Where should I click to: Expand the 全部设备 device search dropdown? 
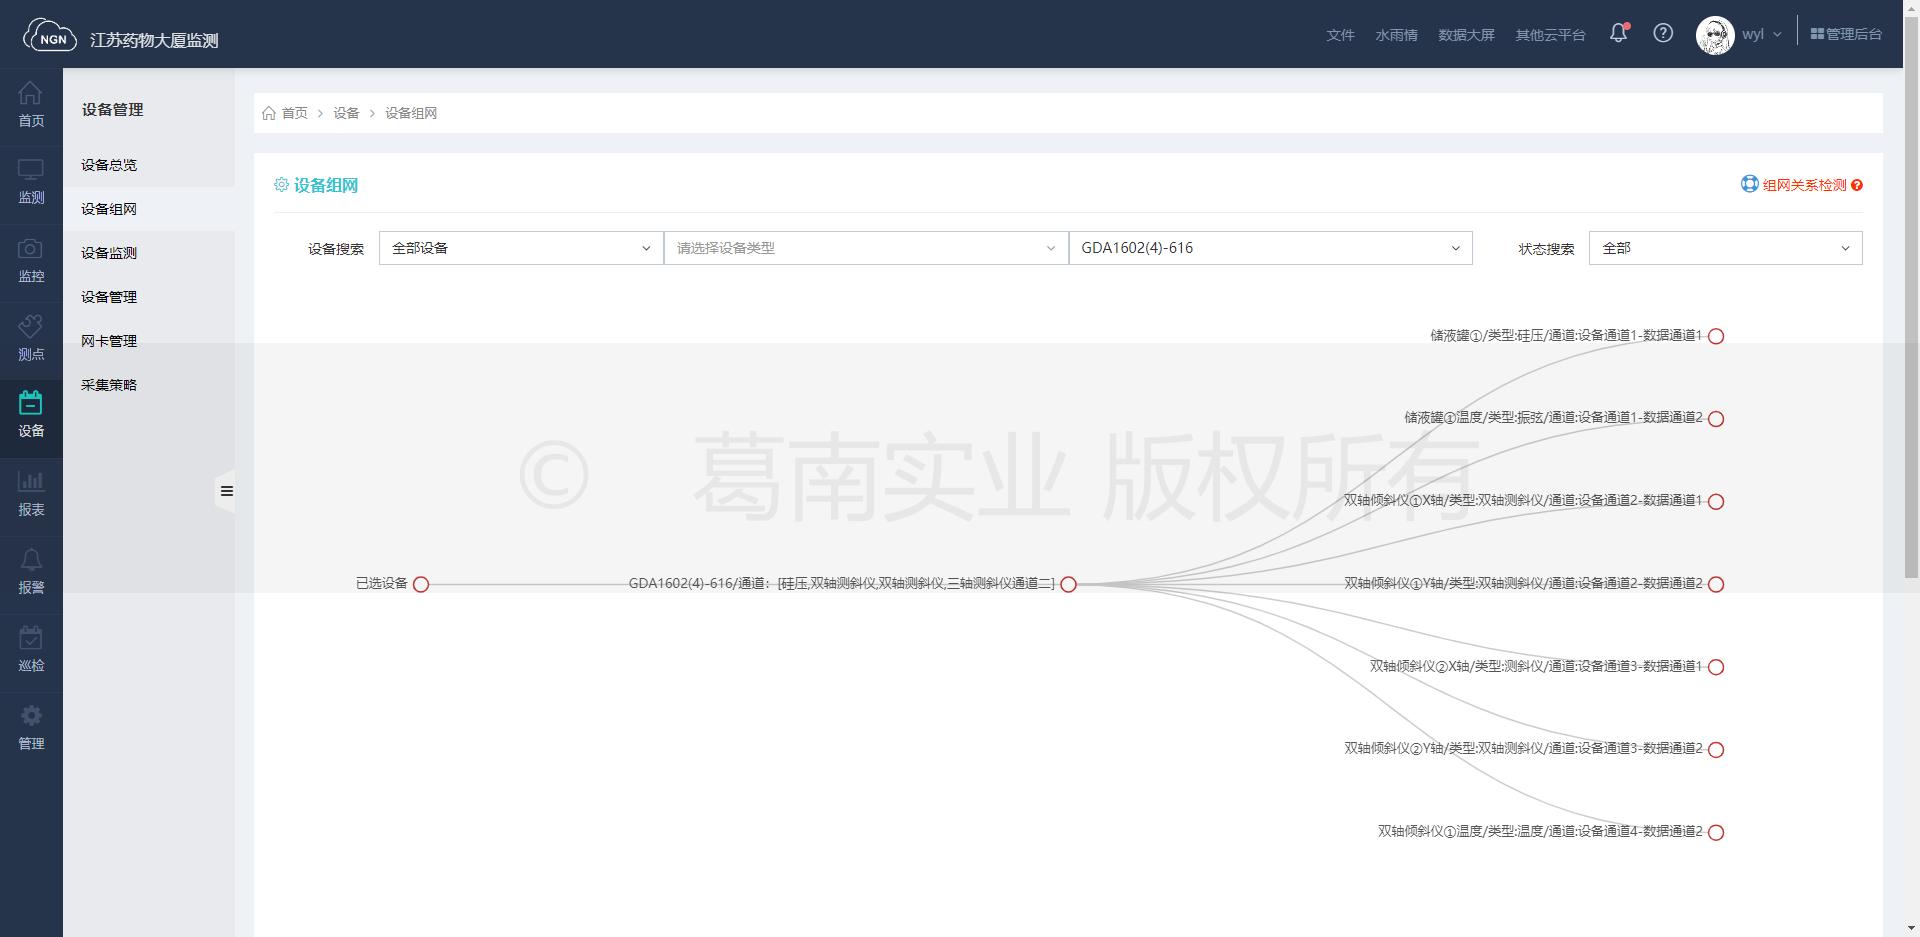tap(520, 248)
